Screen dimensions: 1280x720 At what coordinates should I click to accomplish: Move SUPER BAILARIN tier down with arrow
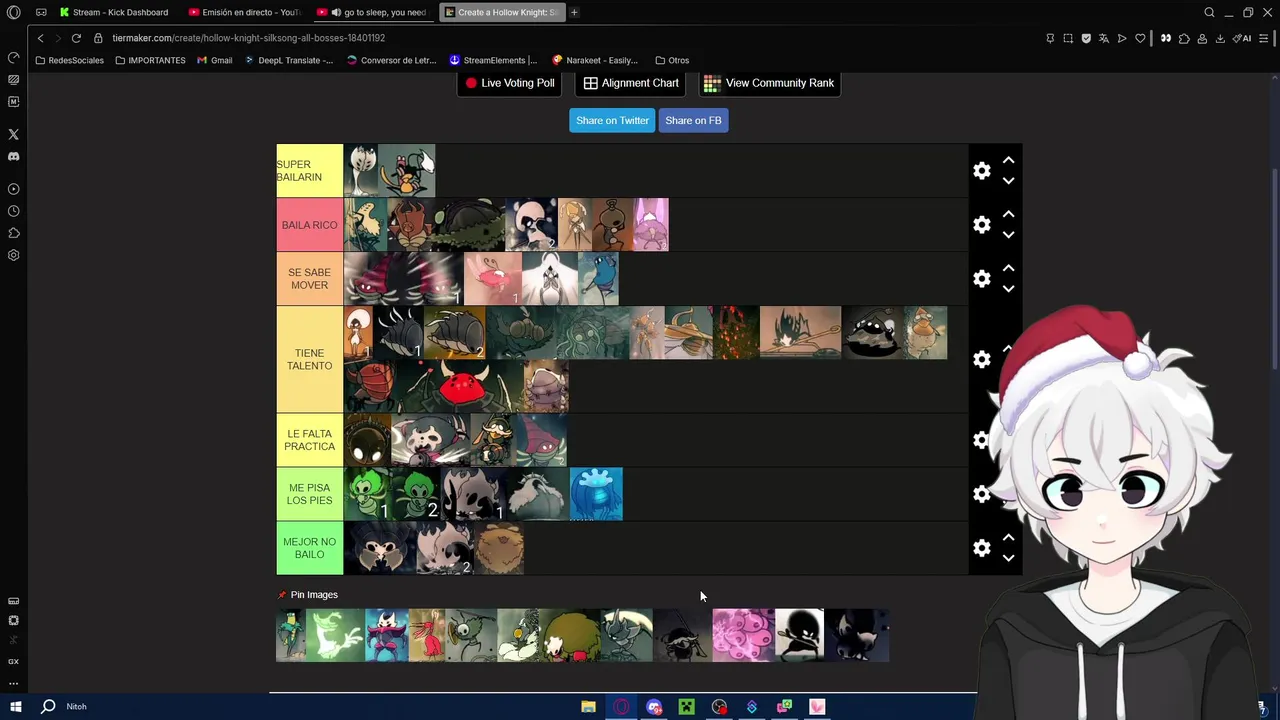[1008, 181]
